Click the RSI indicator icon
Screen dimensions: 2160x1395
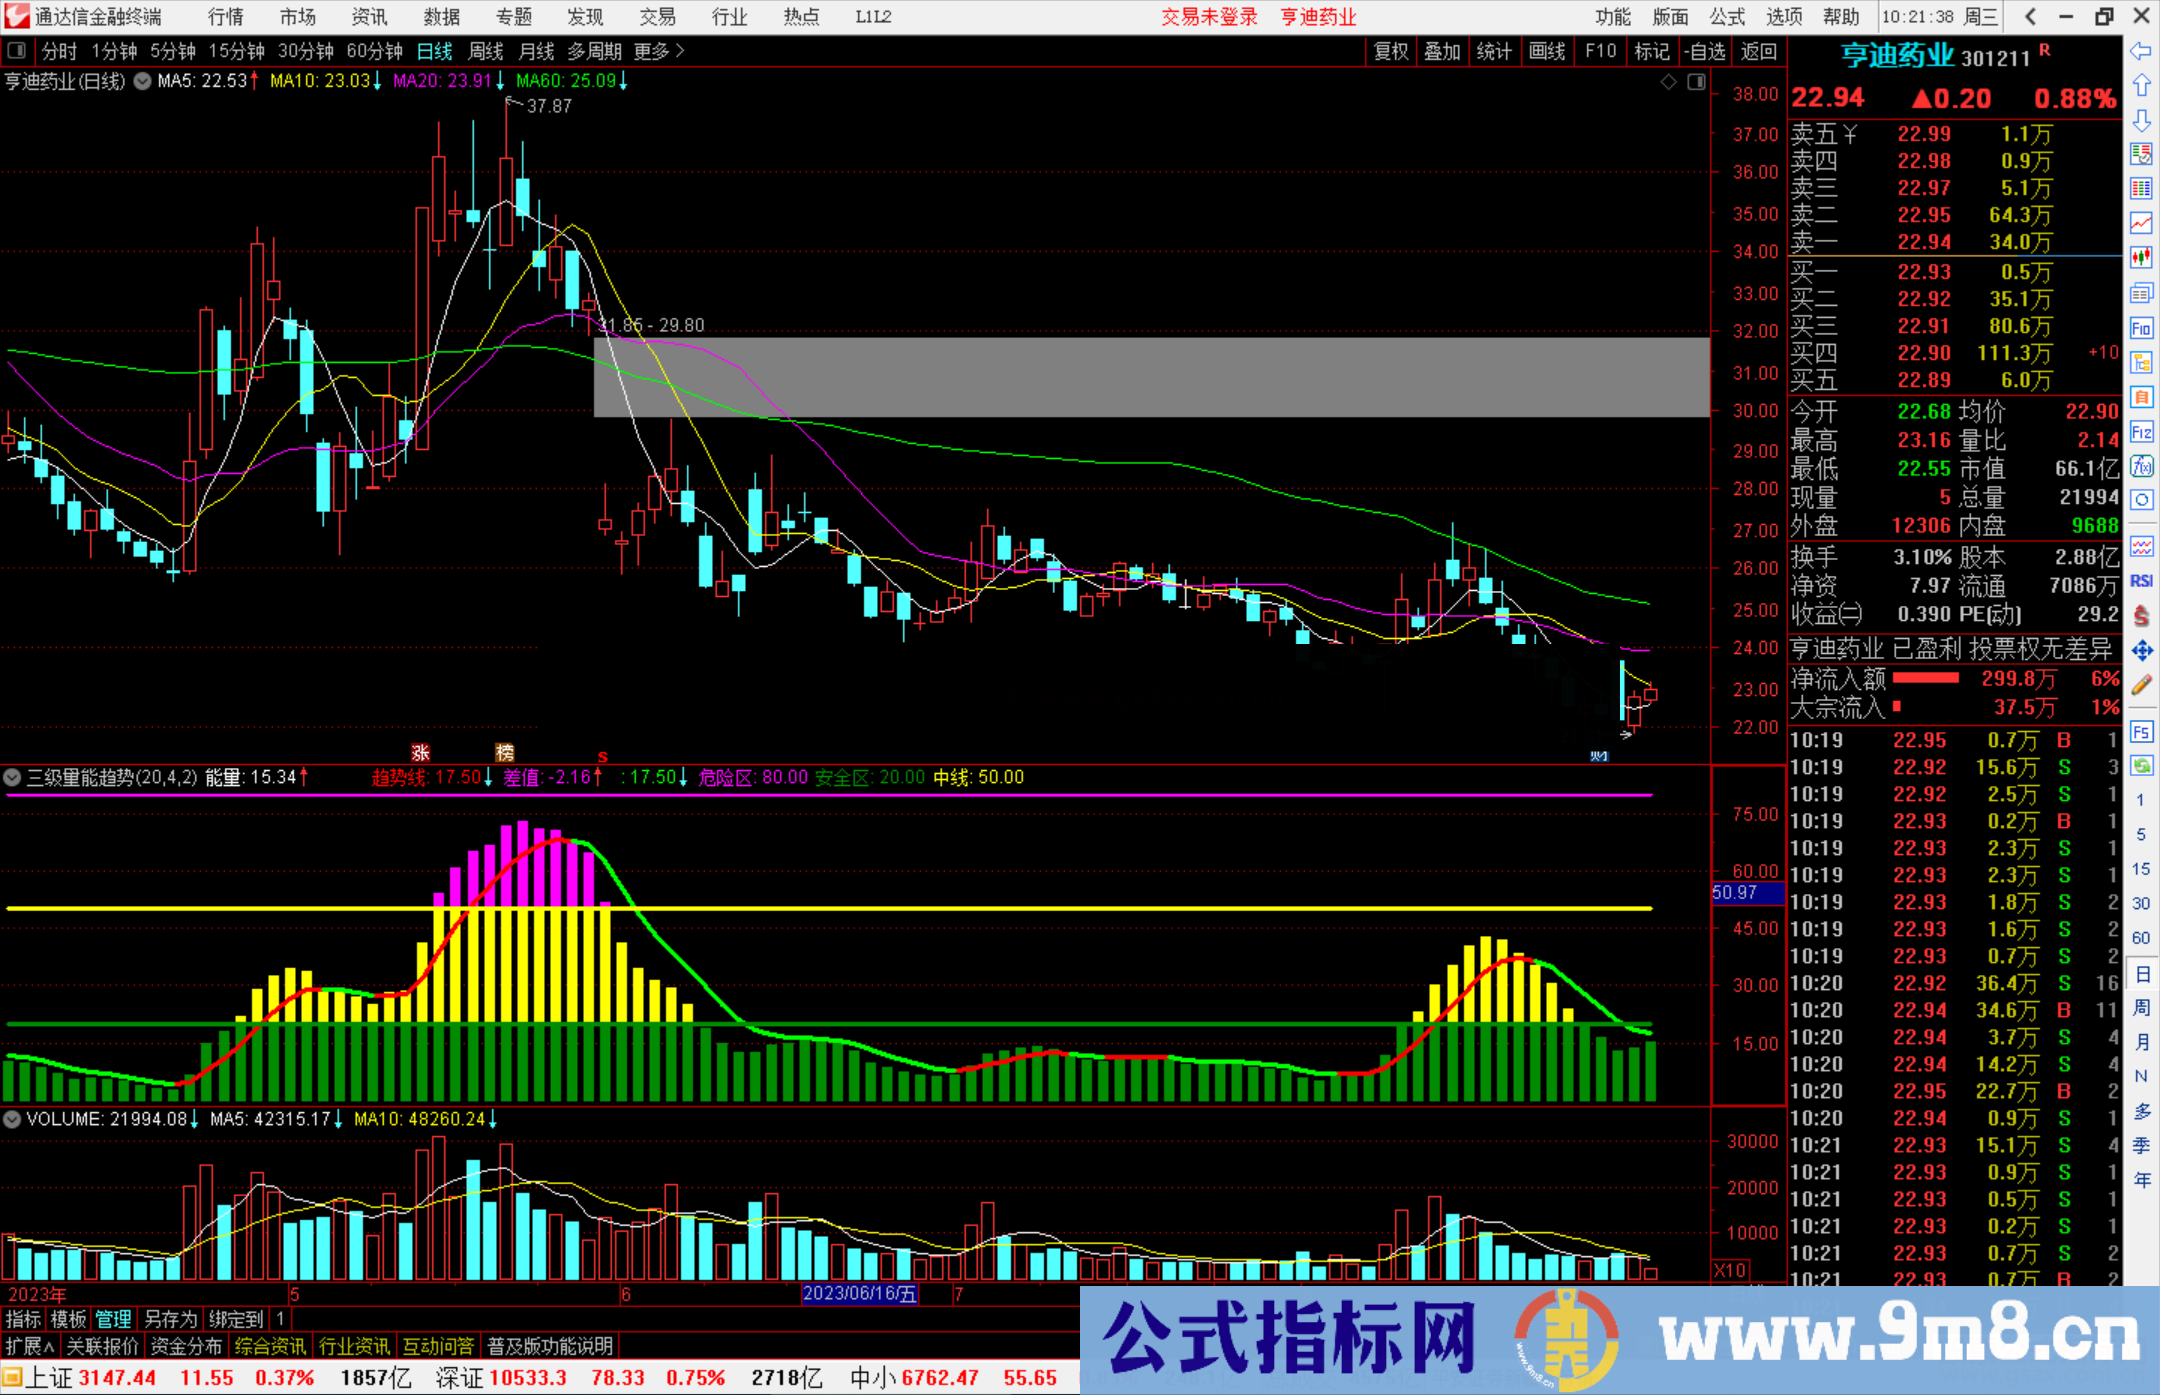(x=2141, y=581)
